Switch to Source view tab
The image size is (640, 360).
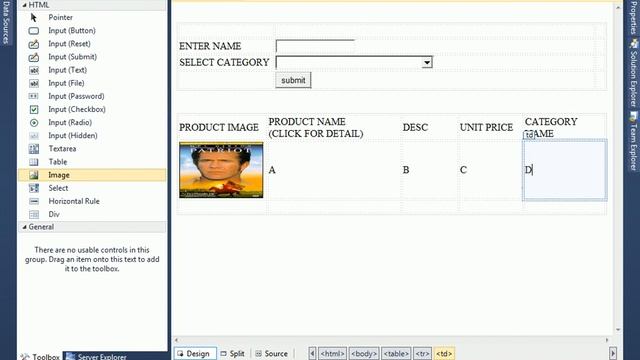(x=271, y=353)
